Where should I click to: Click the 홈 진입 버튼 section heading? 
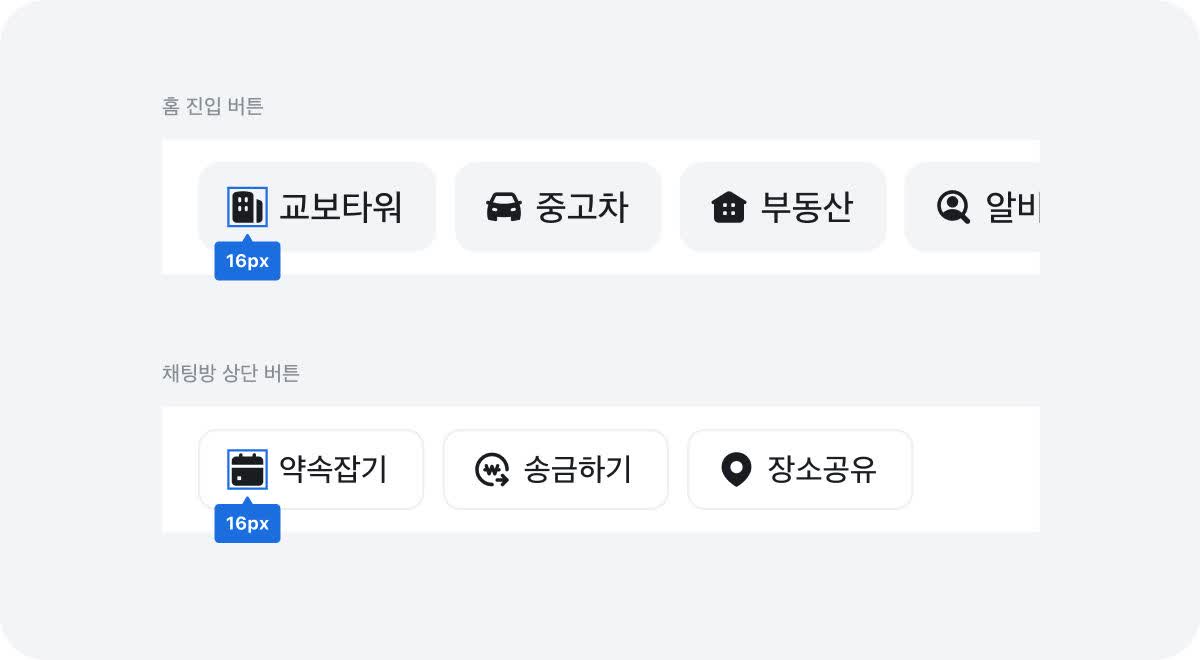coord(212,106)
